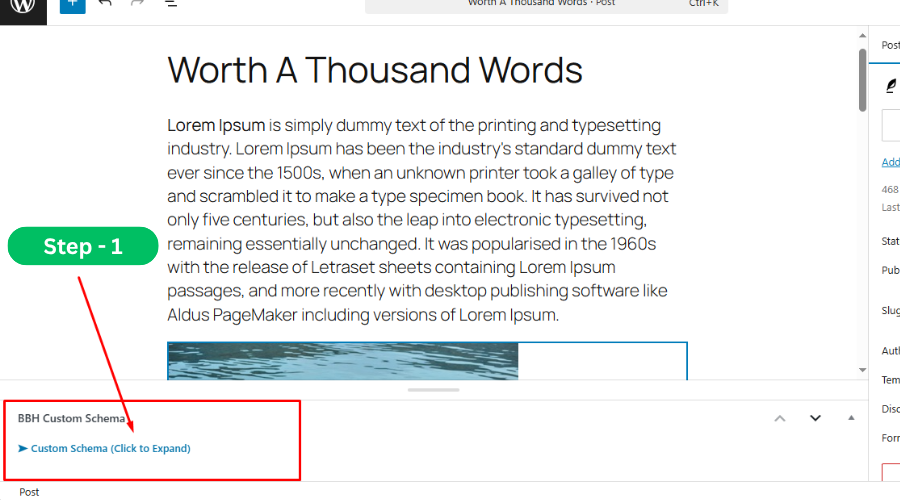Click the editor vertical scrollbar thumb

click(862, 80)
